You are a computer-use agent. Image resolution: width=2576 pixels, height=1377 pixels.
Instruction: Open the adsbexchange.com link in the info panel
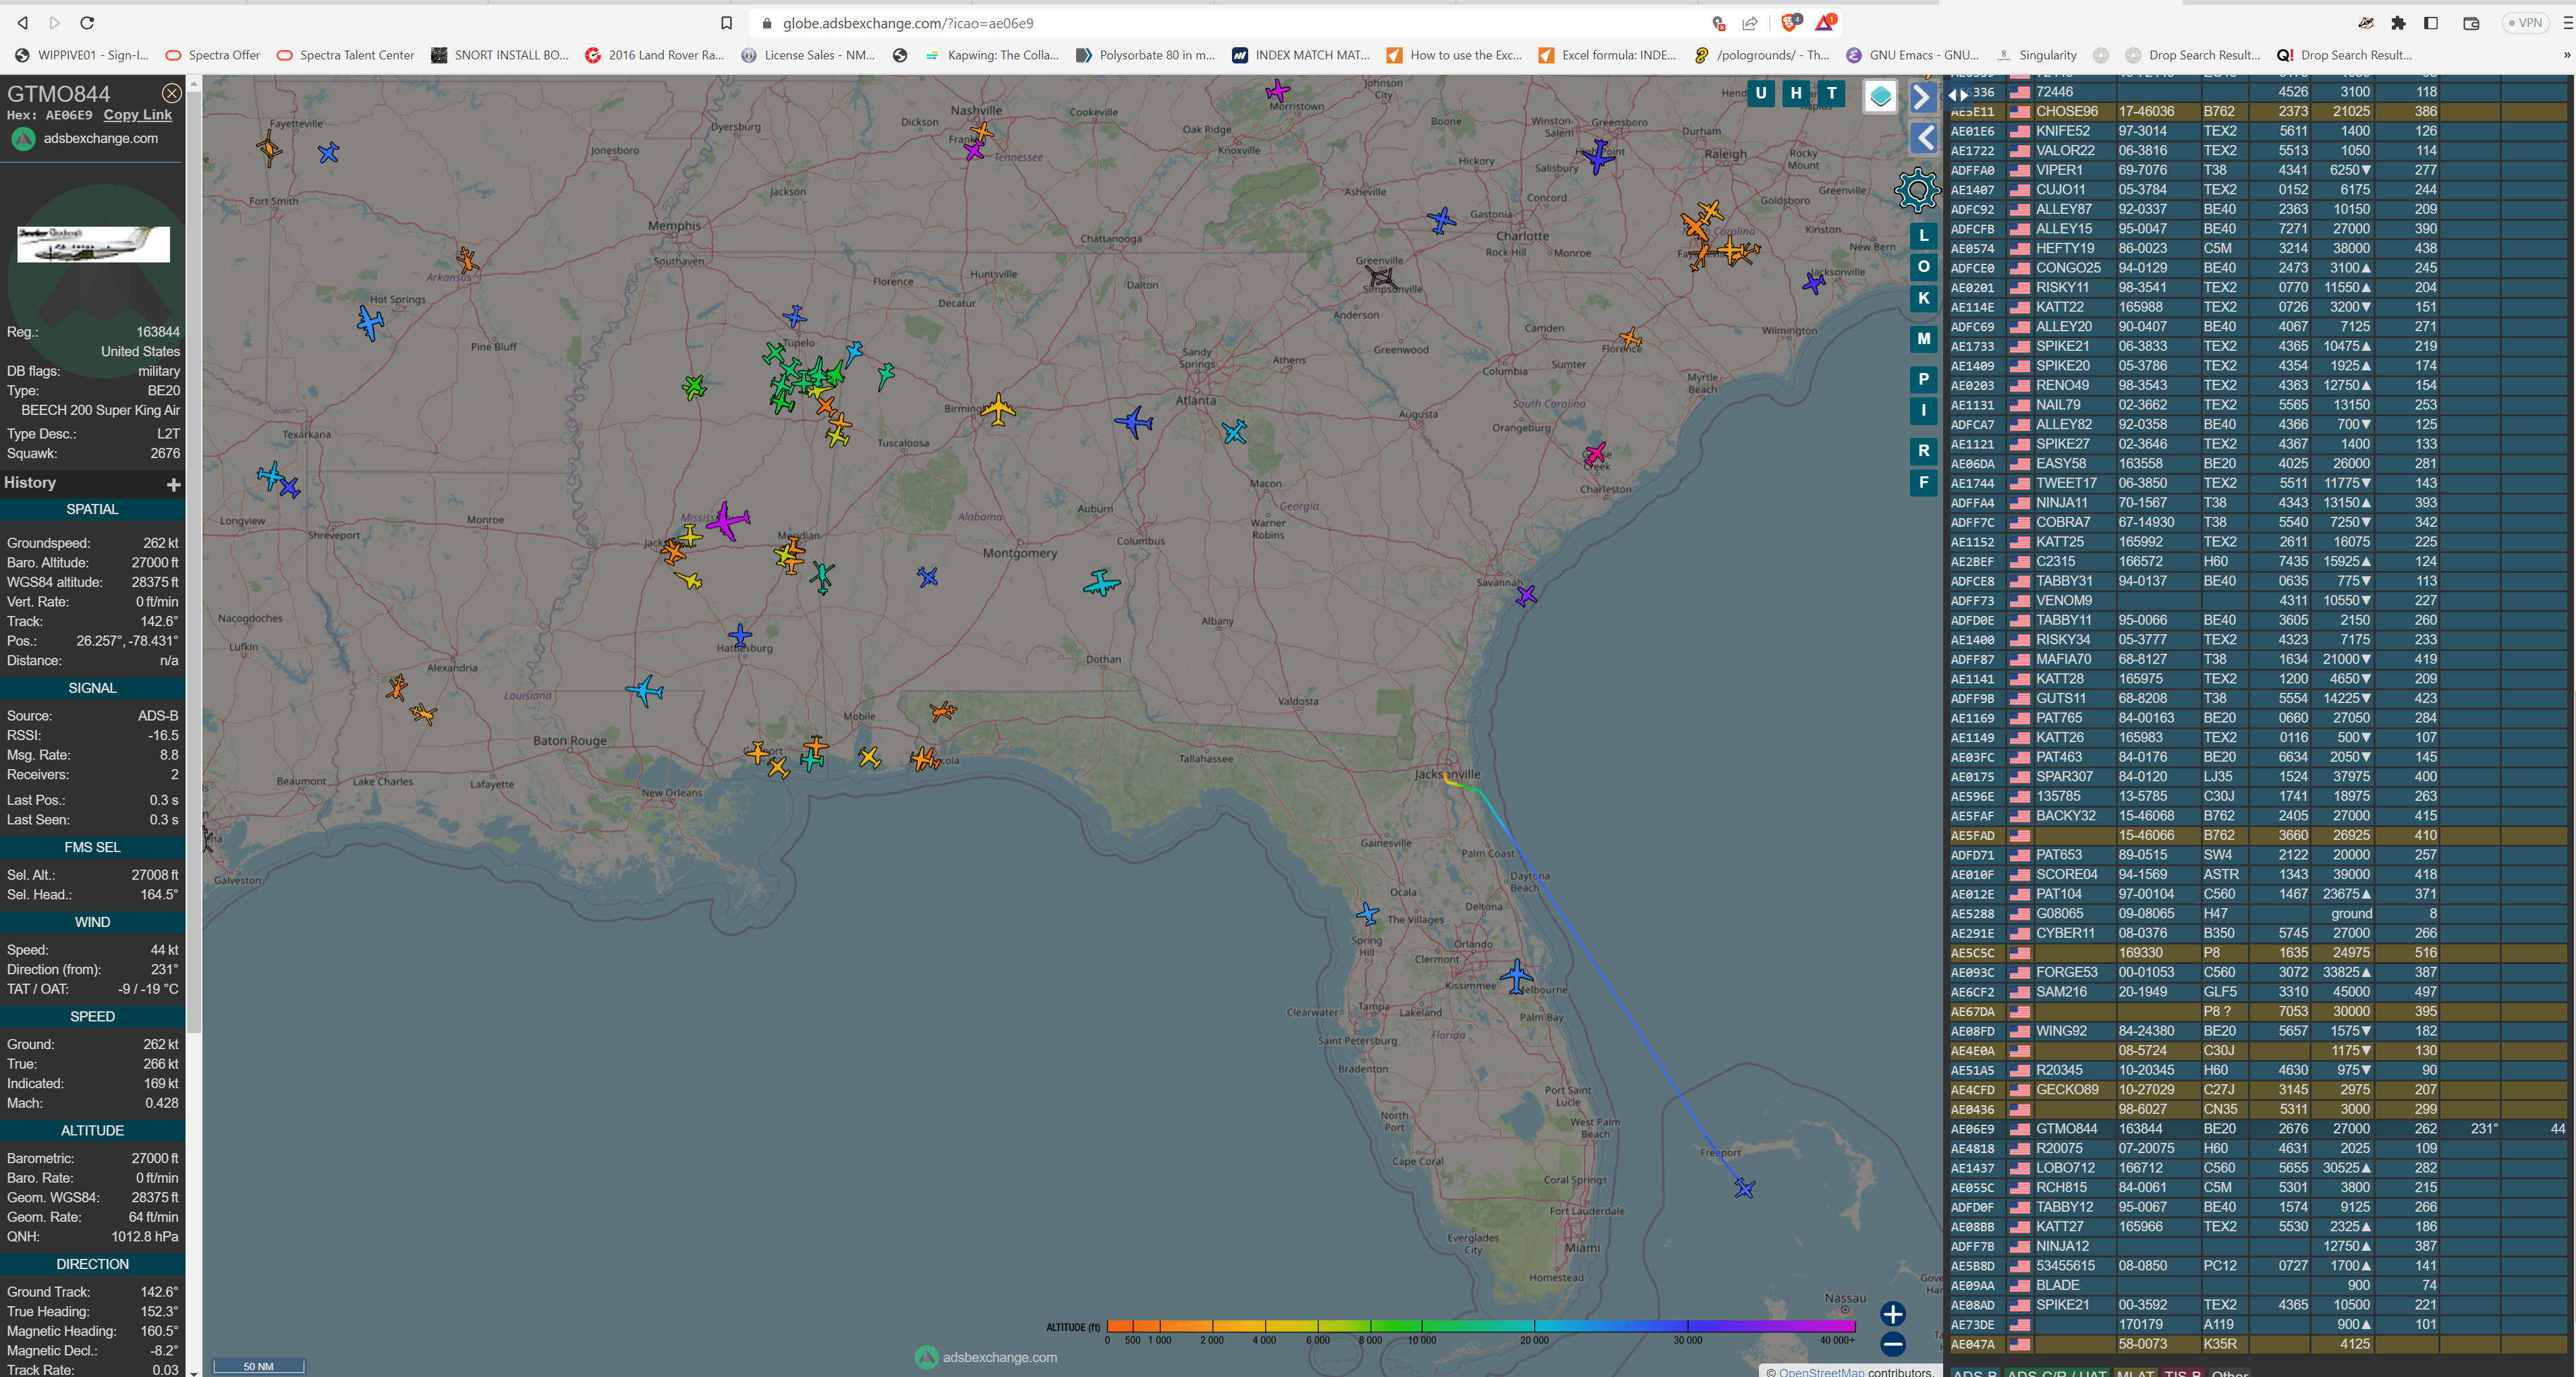click(100, 138)
